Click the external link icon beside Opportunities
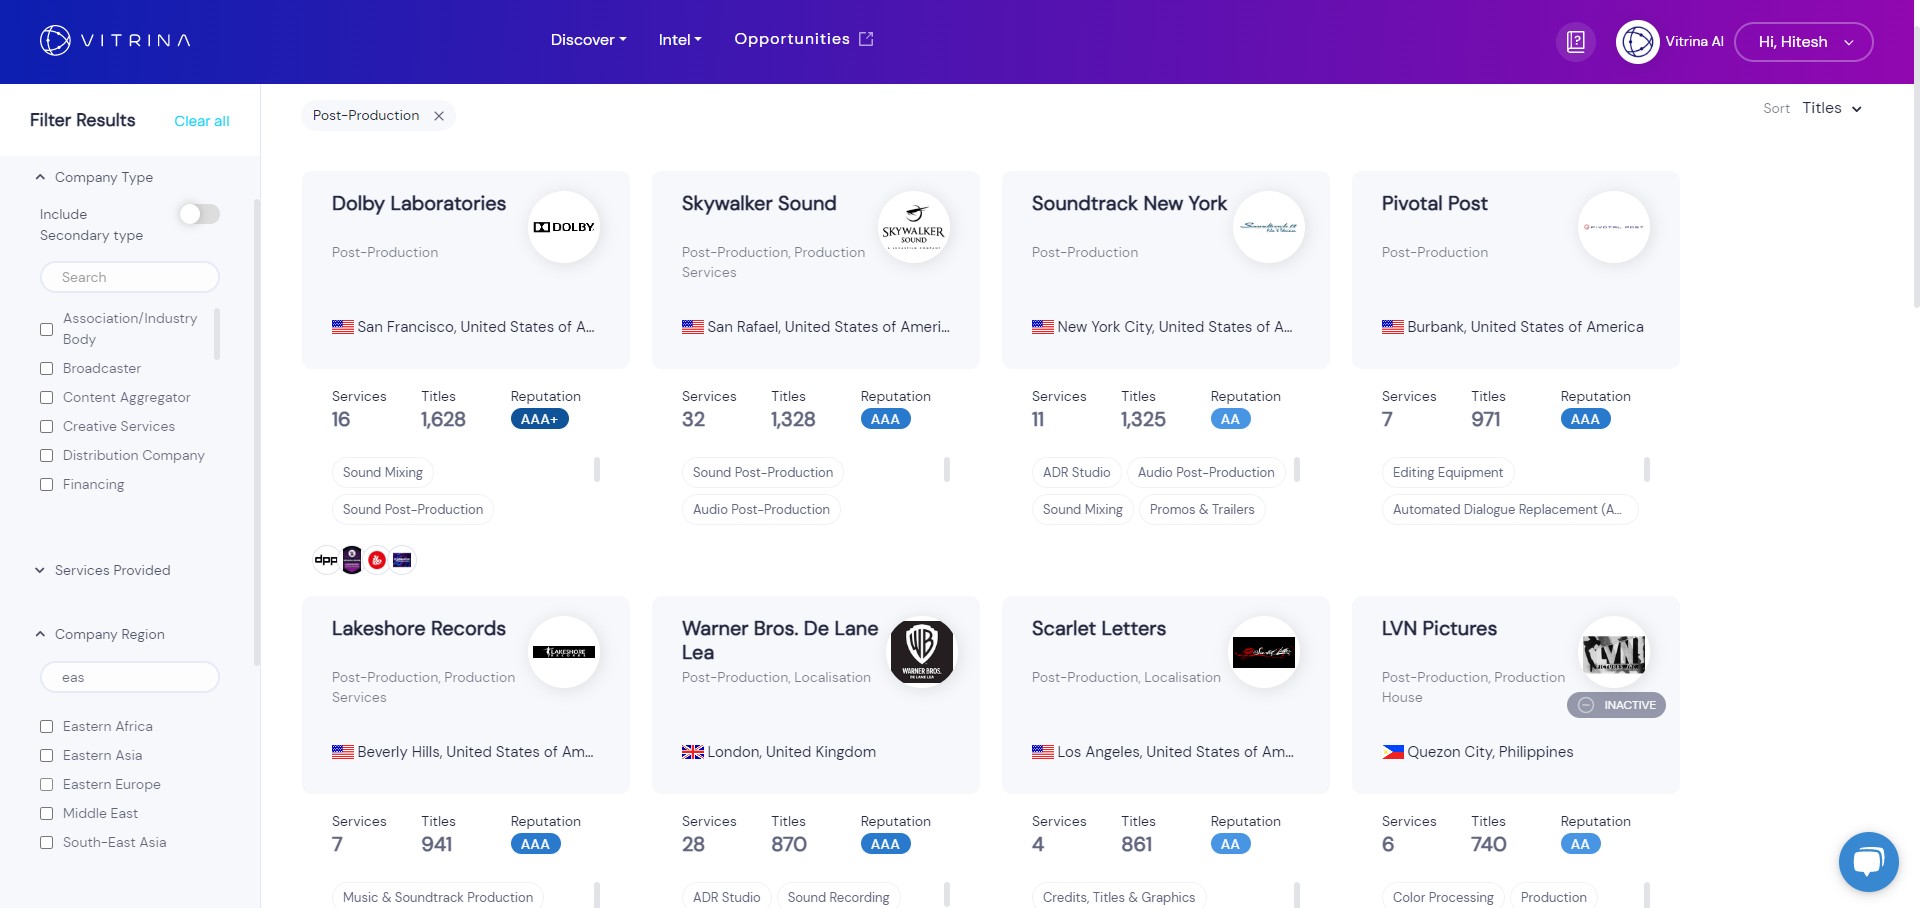The width and height of the screenshot is (1920, 908). point(866,39)
